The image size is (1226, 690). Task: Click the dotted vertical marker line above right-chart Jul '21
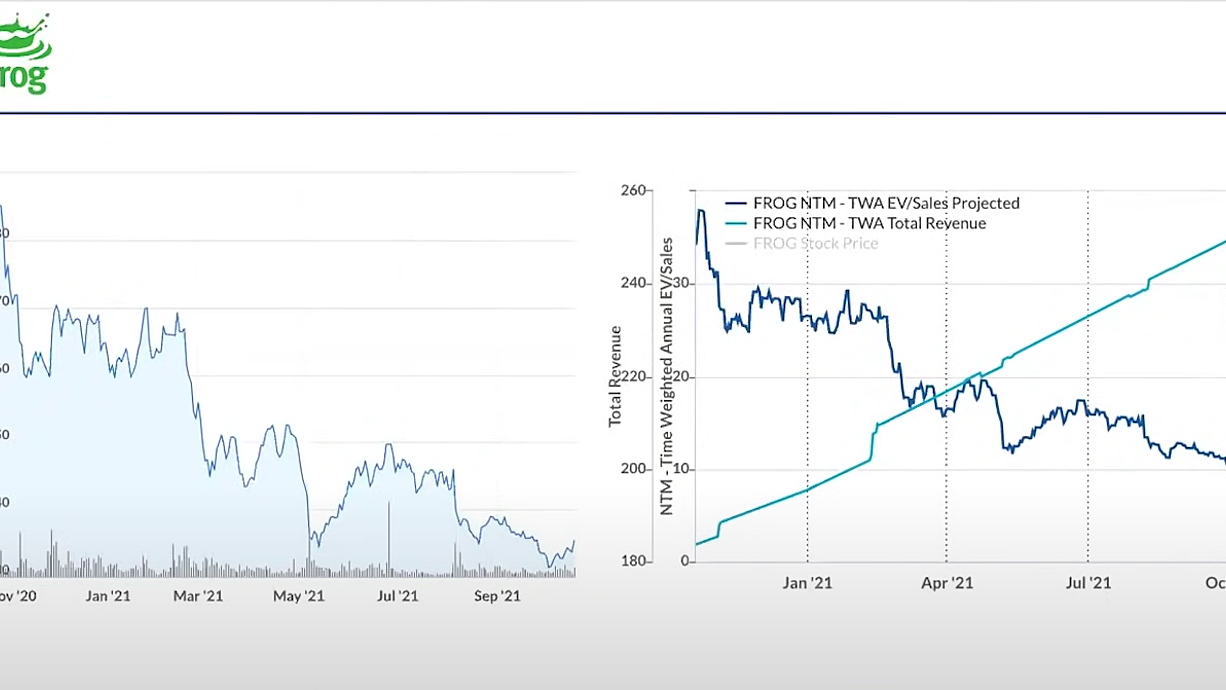pos(1088,375)
